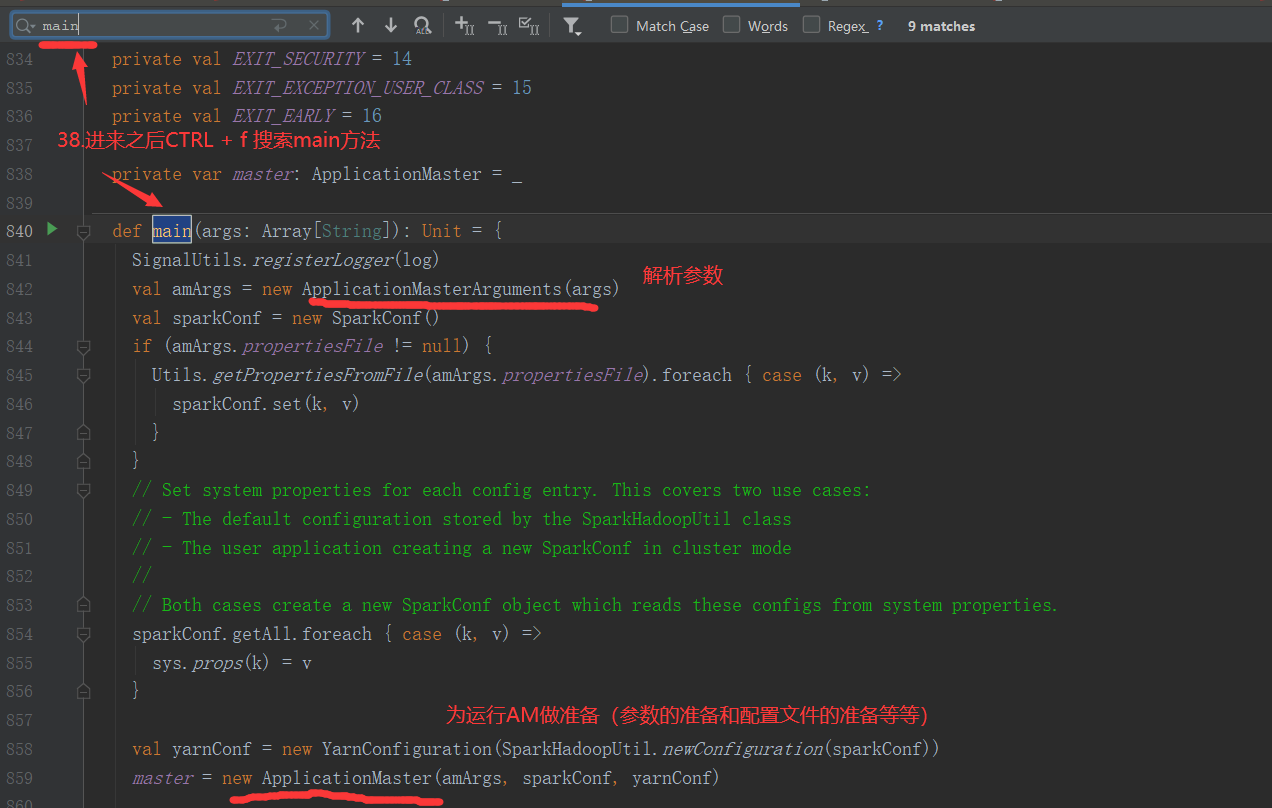Click the fold end marker at line 853

(84, 605)
